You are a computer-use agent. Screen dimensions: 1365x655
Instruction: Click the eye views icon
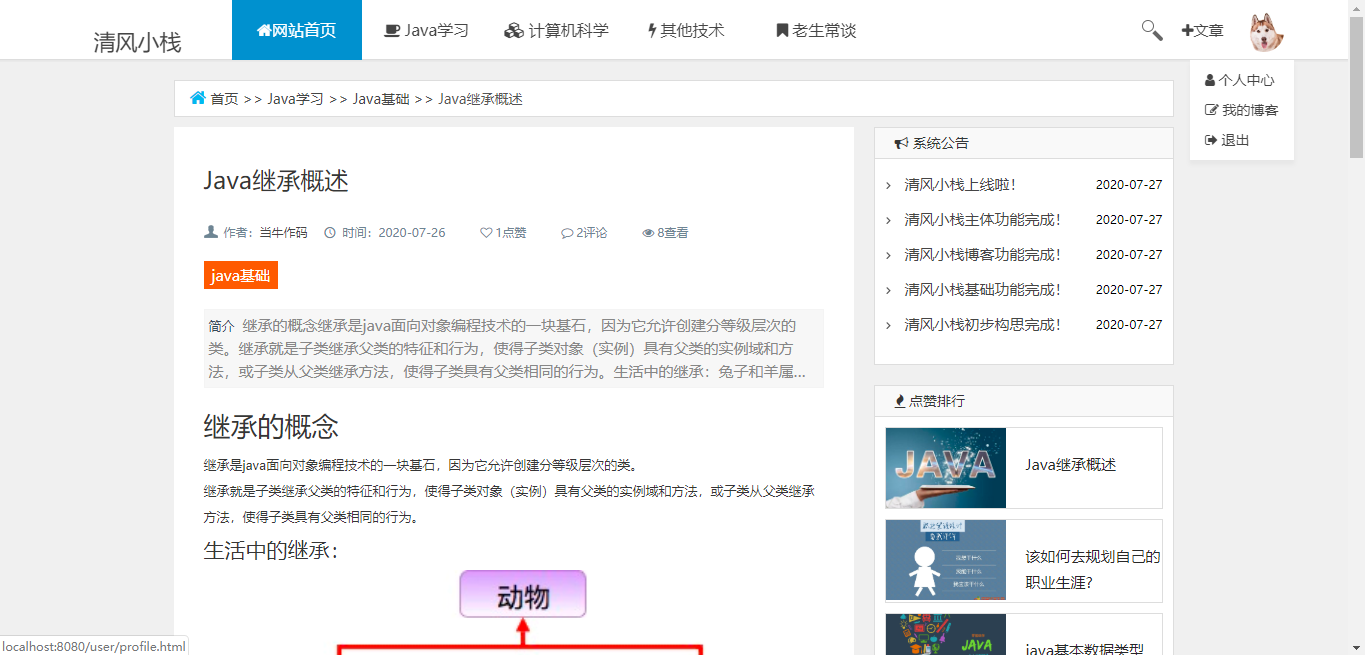[x=648, y=233]
